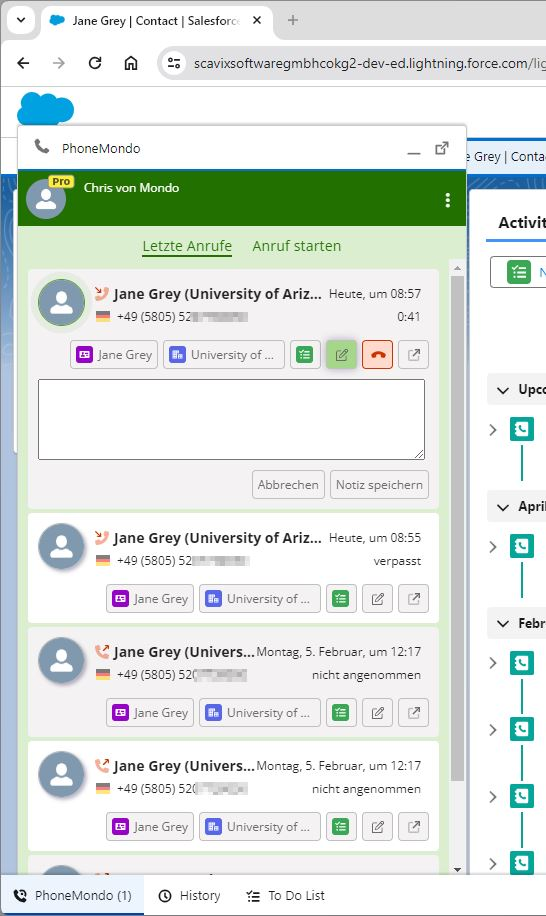Open University of... account on the verpasst call
The height and width of the screenshot is (916, 546).
[260, 599]
